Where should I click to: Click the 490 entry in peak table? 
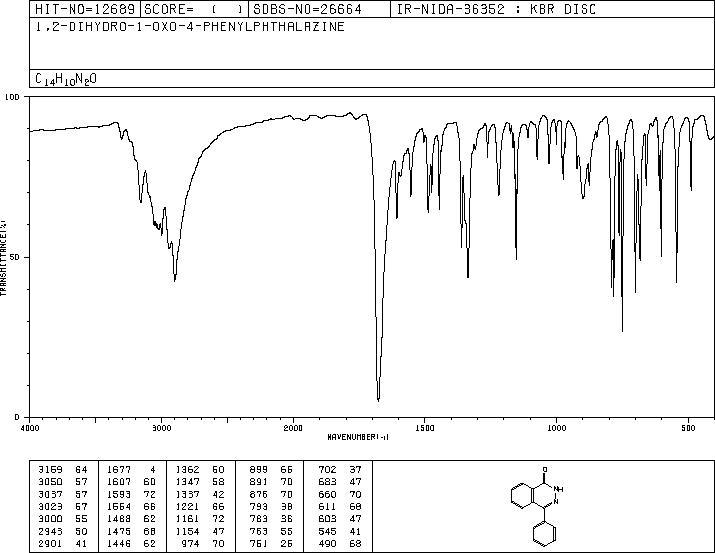327,544
